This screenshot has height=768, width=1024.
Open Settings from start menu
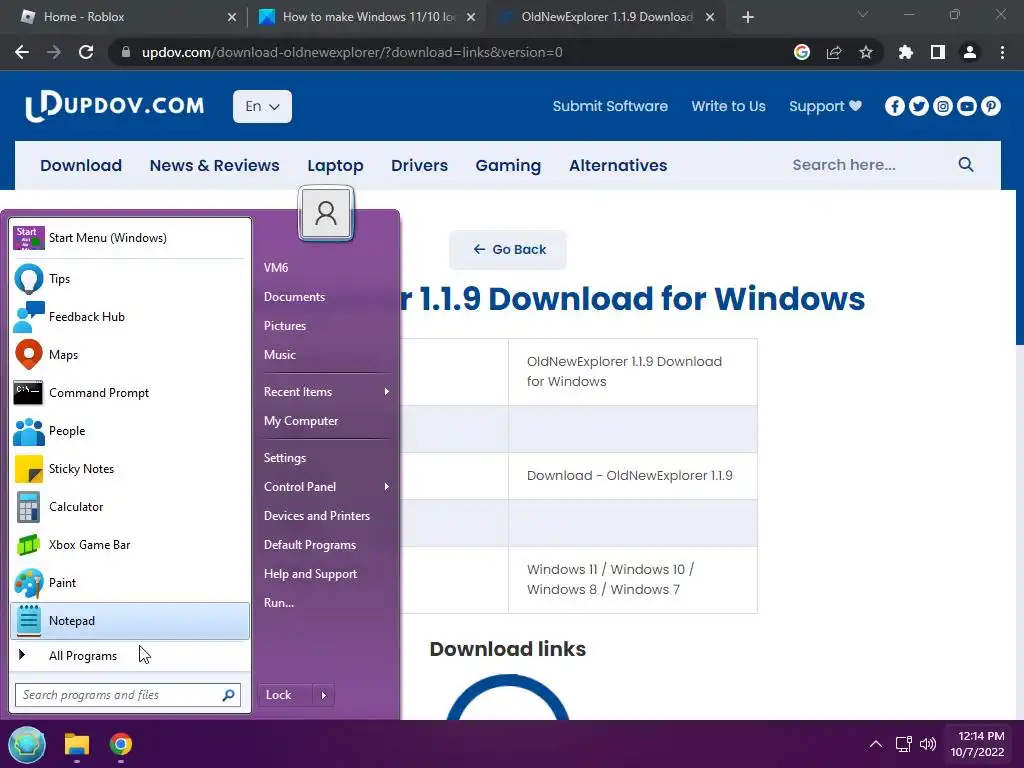285,458
